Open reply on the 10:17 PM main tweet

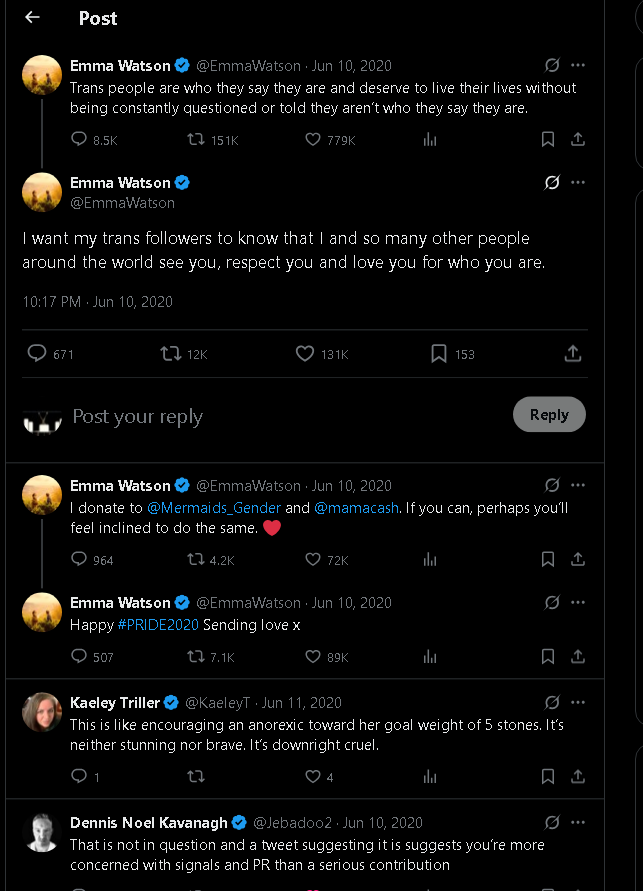[x=37, y=353]
